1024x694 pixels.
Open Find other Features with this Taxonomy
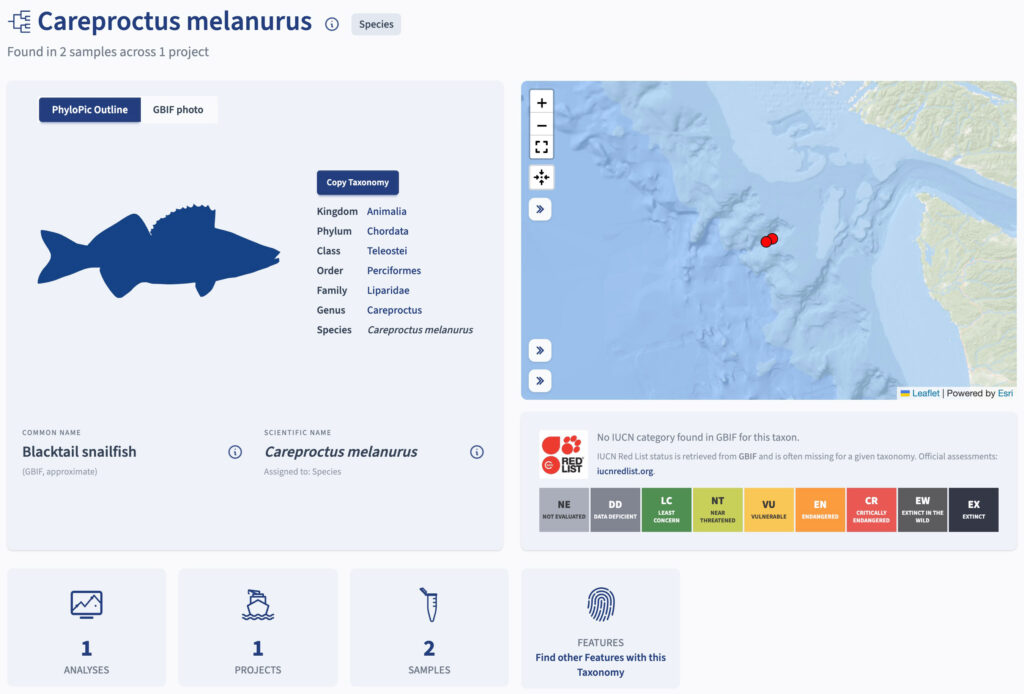tap(601, 665)
